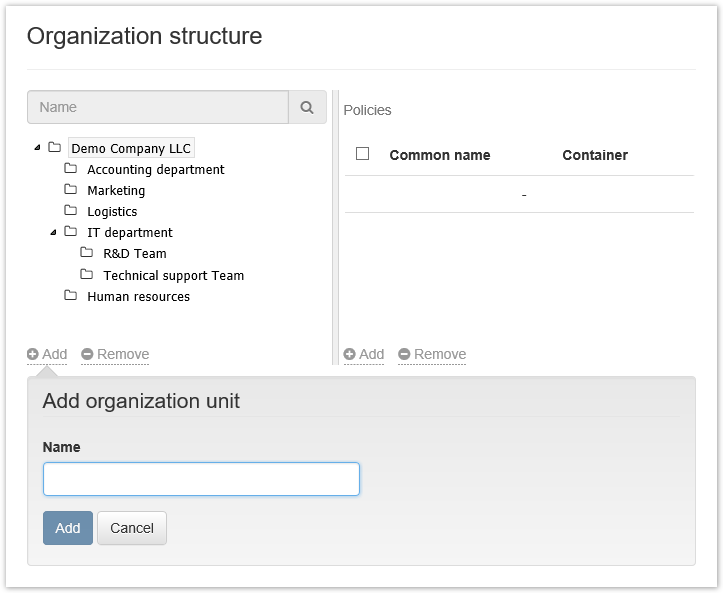Viewport: 723px width, 593px height.
Task: Click the Technical support Team folder icon
Action: pos(87,275)
